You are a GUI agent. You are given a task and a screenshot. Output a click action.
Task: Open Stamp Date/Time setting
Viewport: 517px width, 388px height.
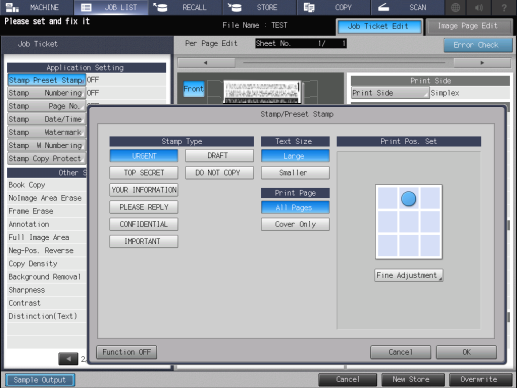[46, 119]
